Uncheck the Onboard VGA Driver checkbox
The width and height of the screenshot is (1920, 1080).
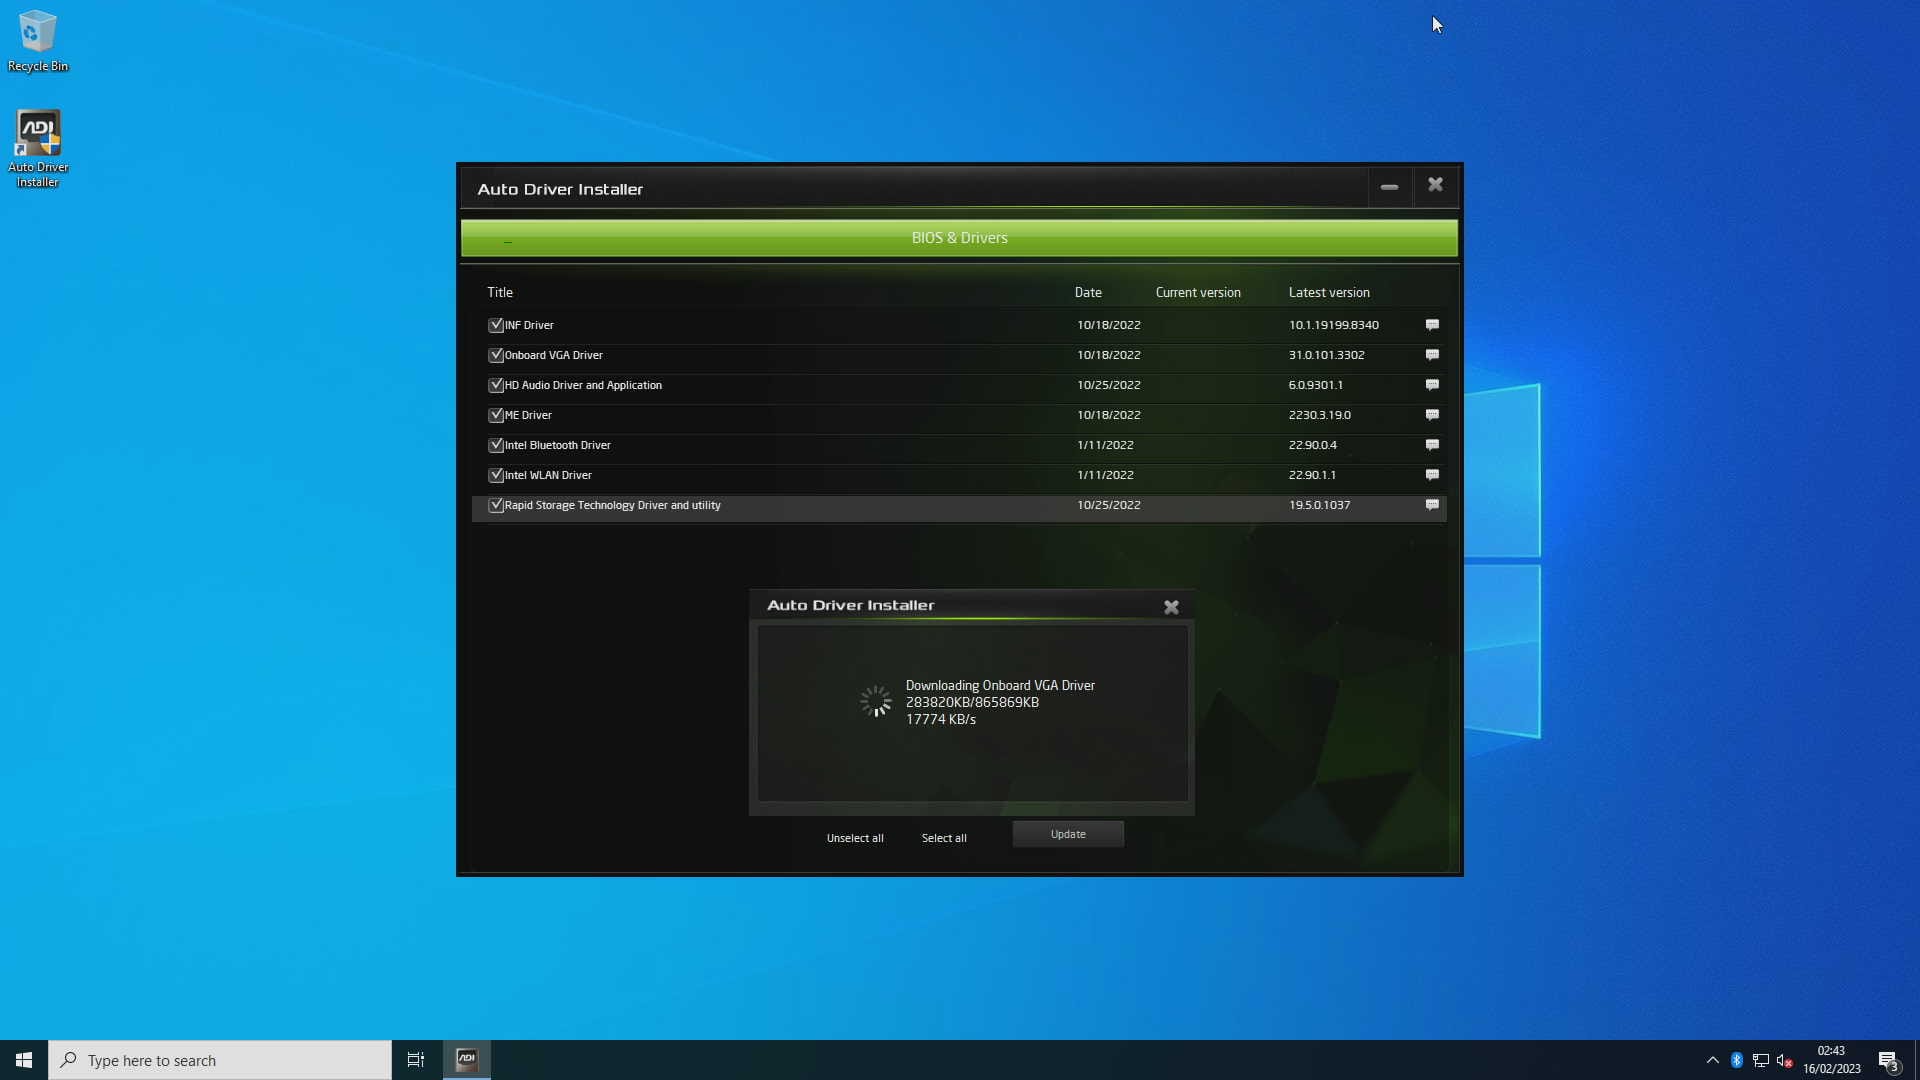click(496, 355)
